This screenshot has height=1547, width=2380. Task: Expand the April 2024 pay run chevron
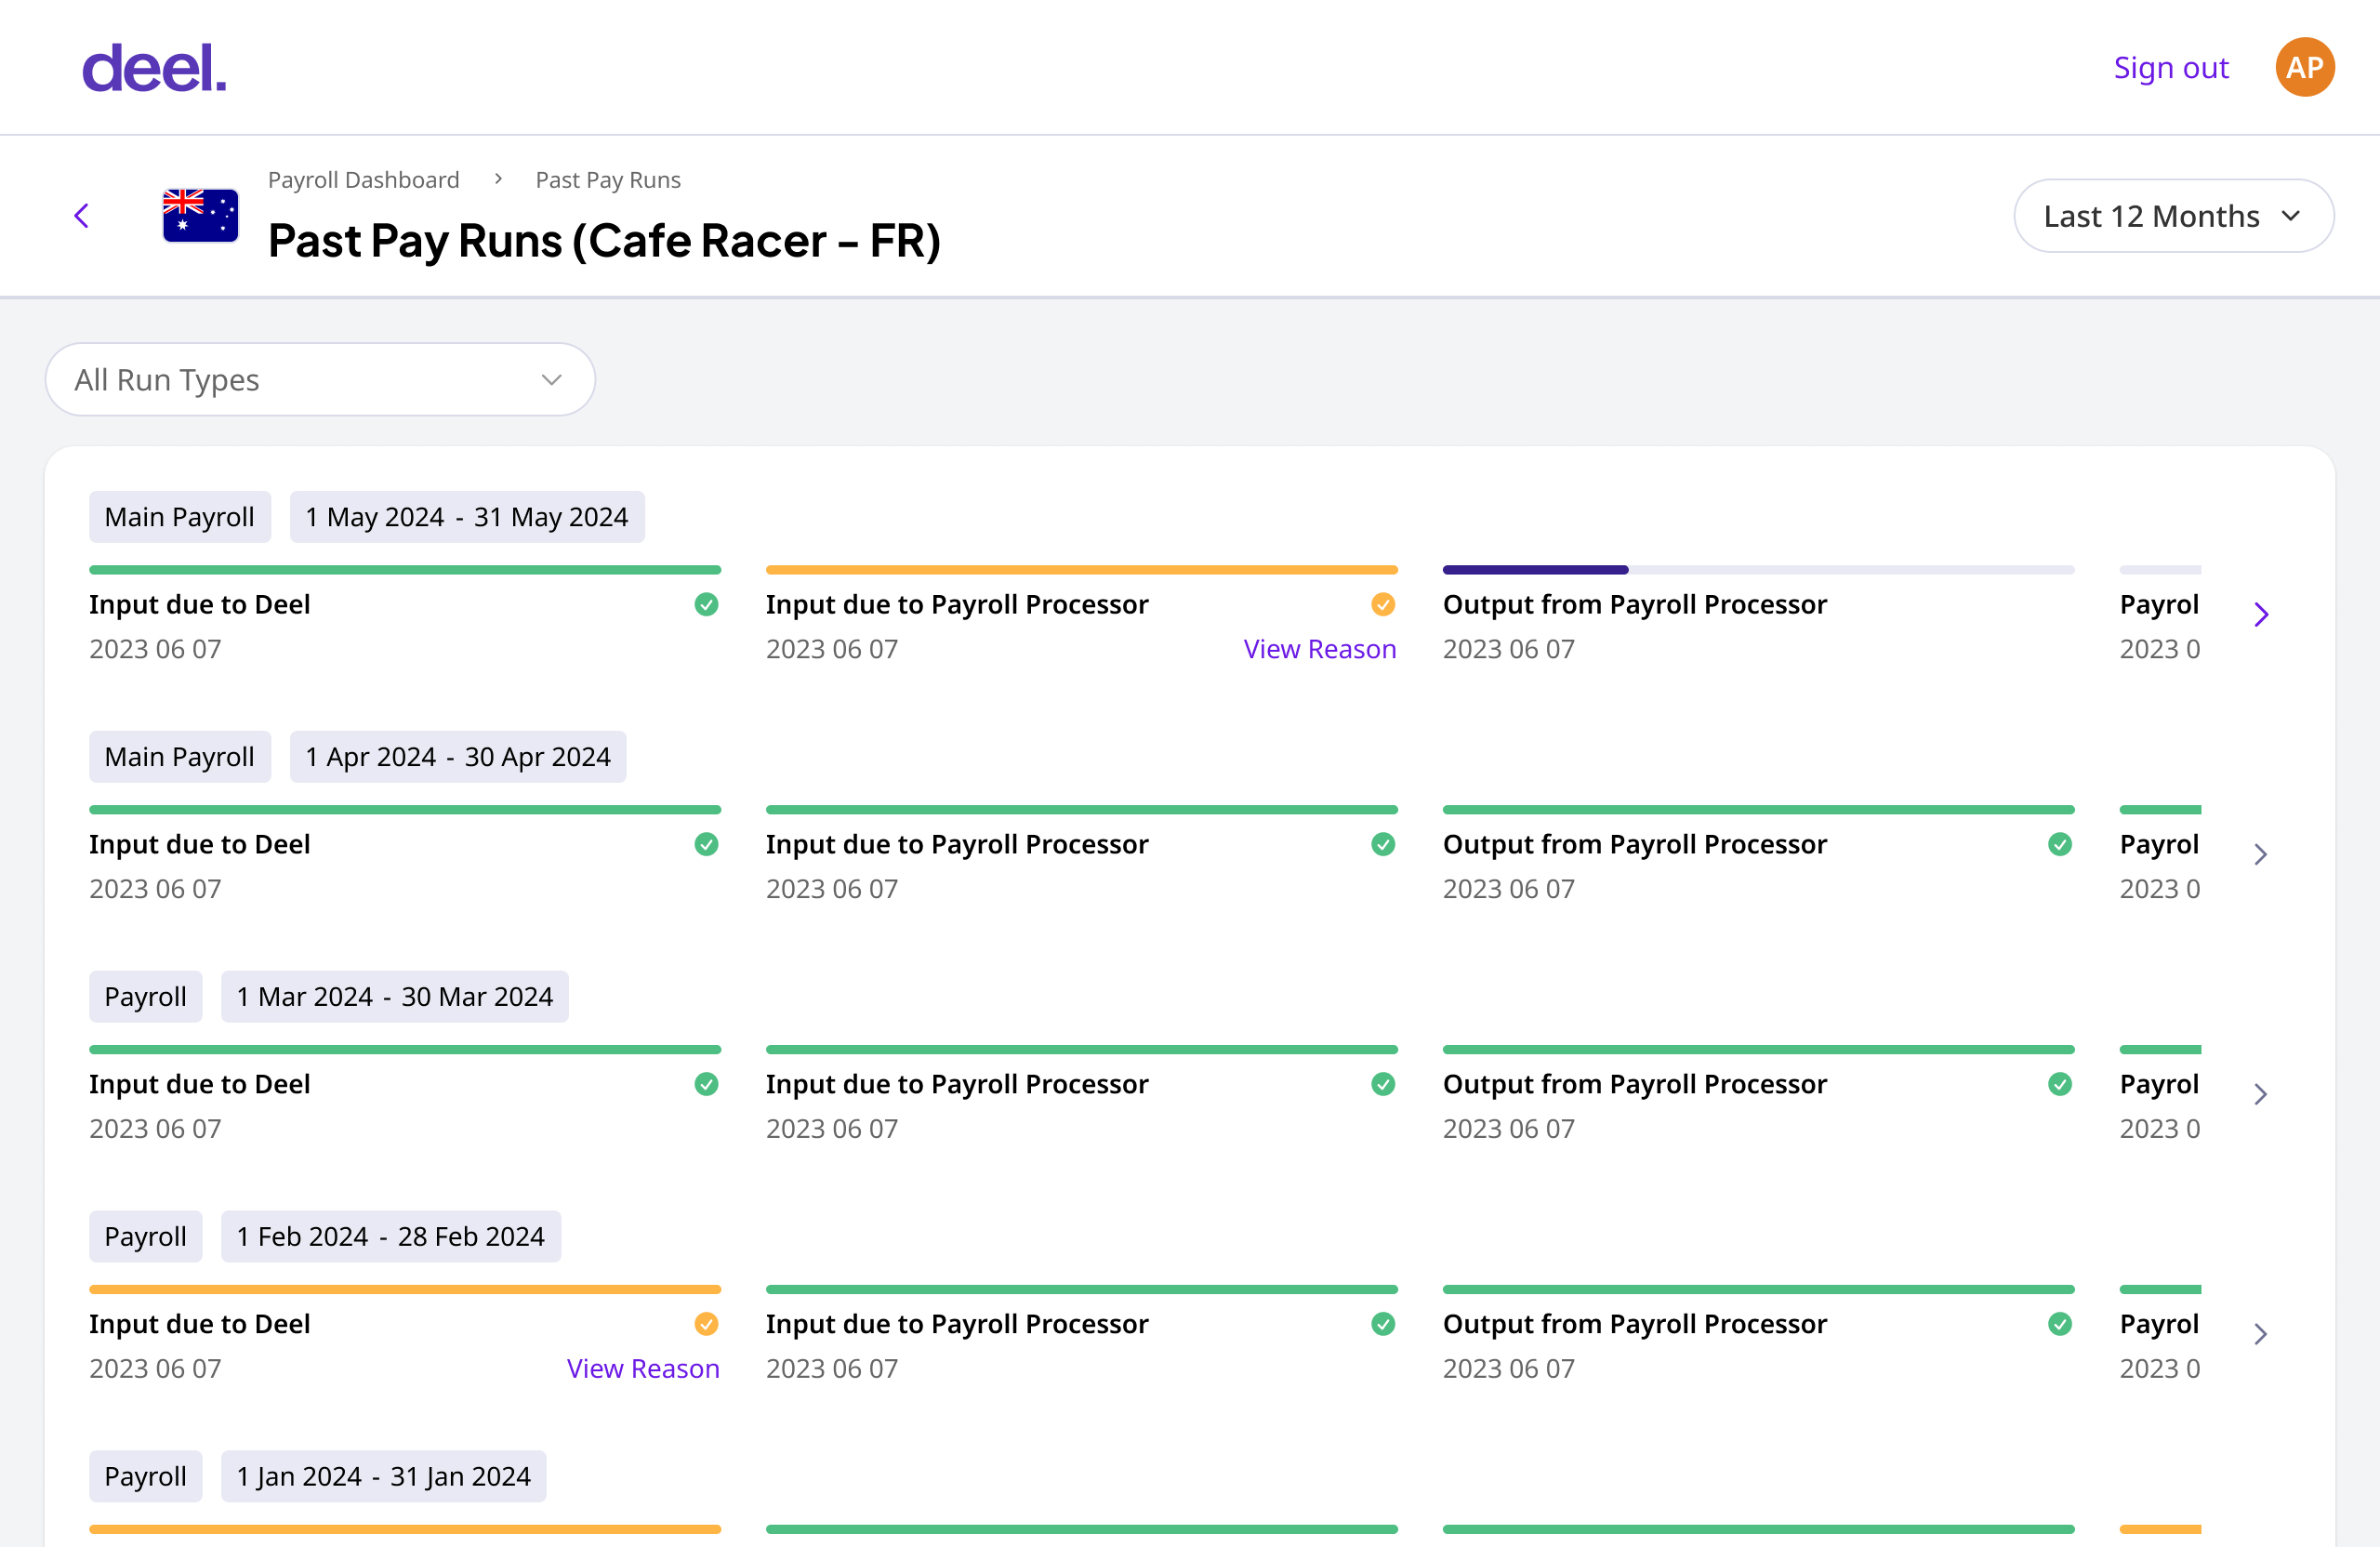(2261, 854)
